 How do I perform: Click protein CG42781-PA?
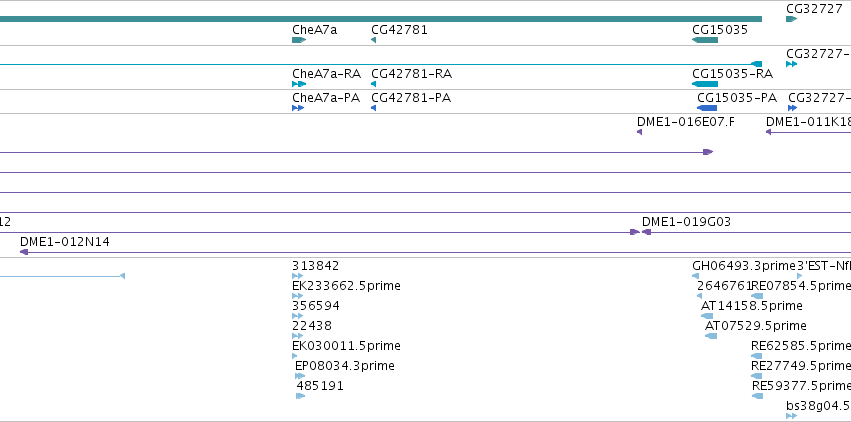pos(373,108)
